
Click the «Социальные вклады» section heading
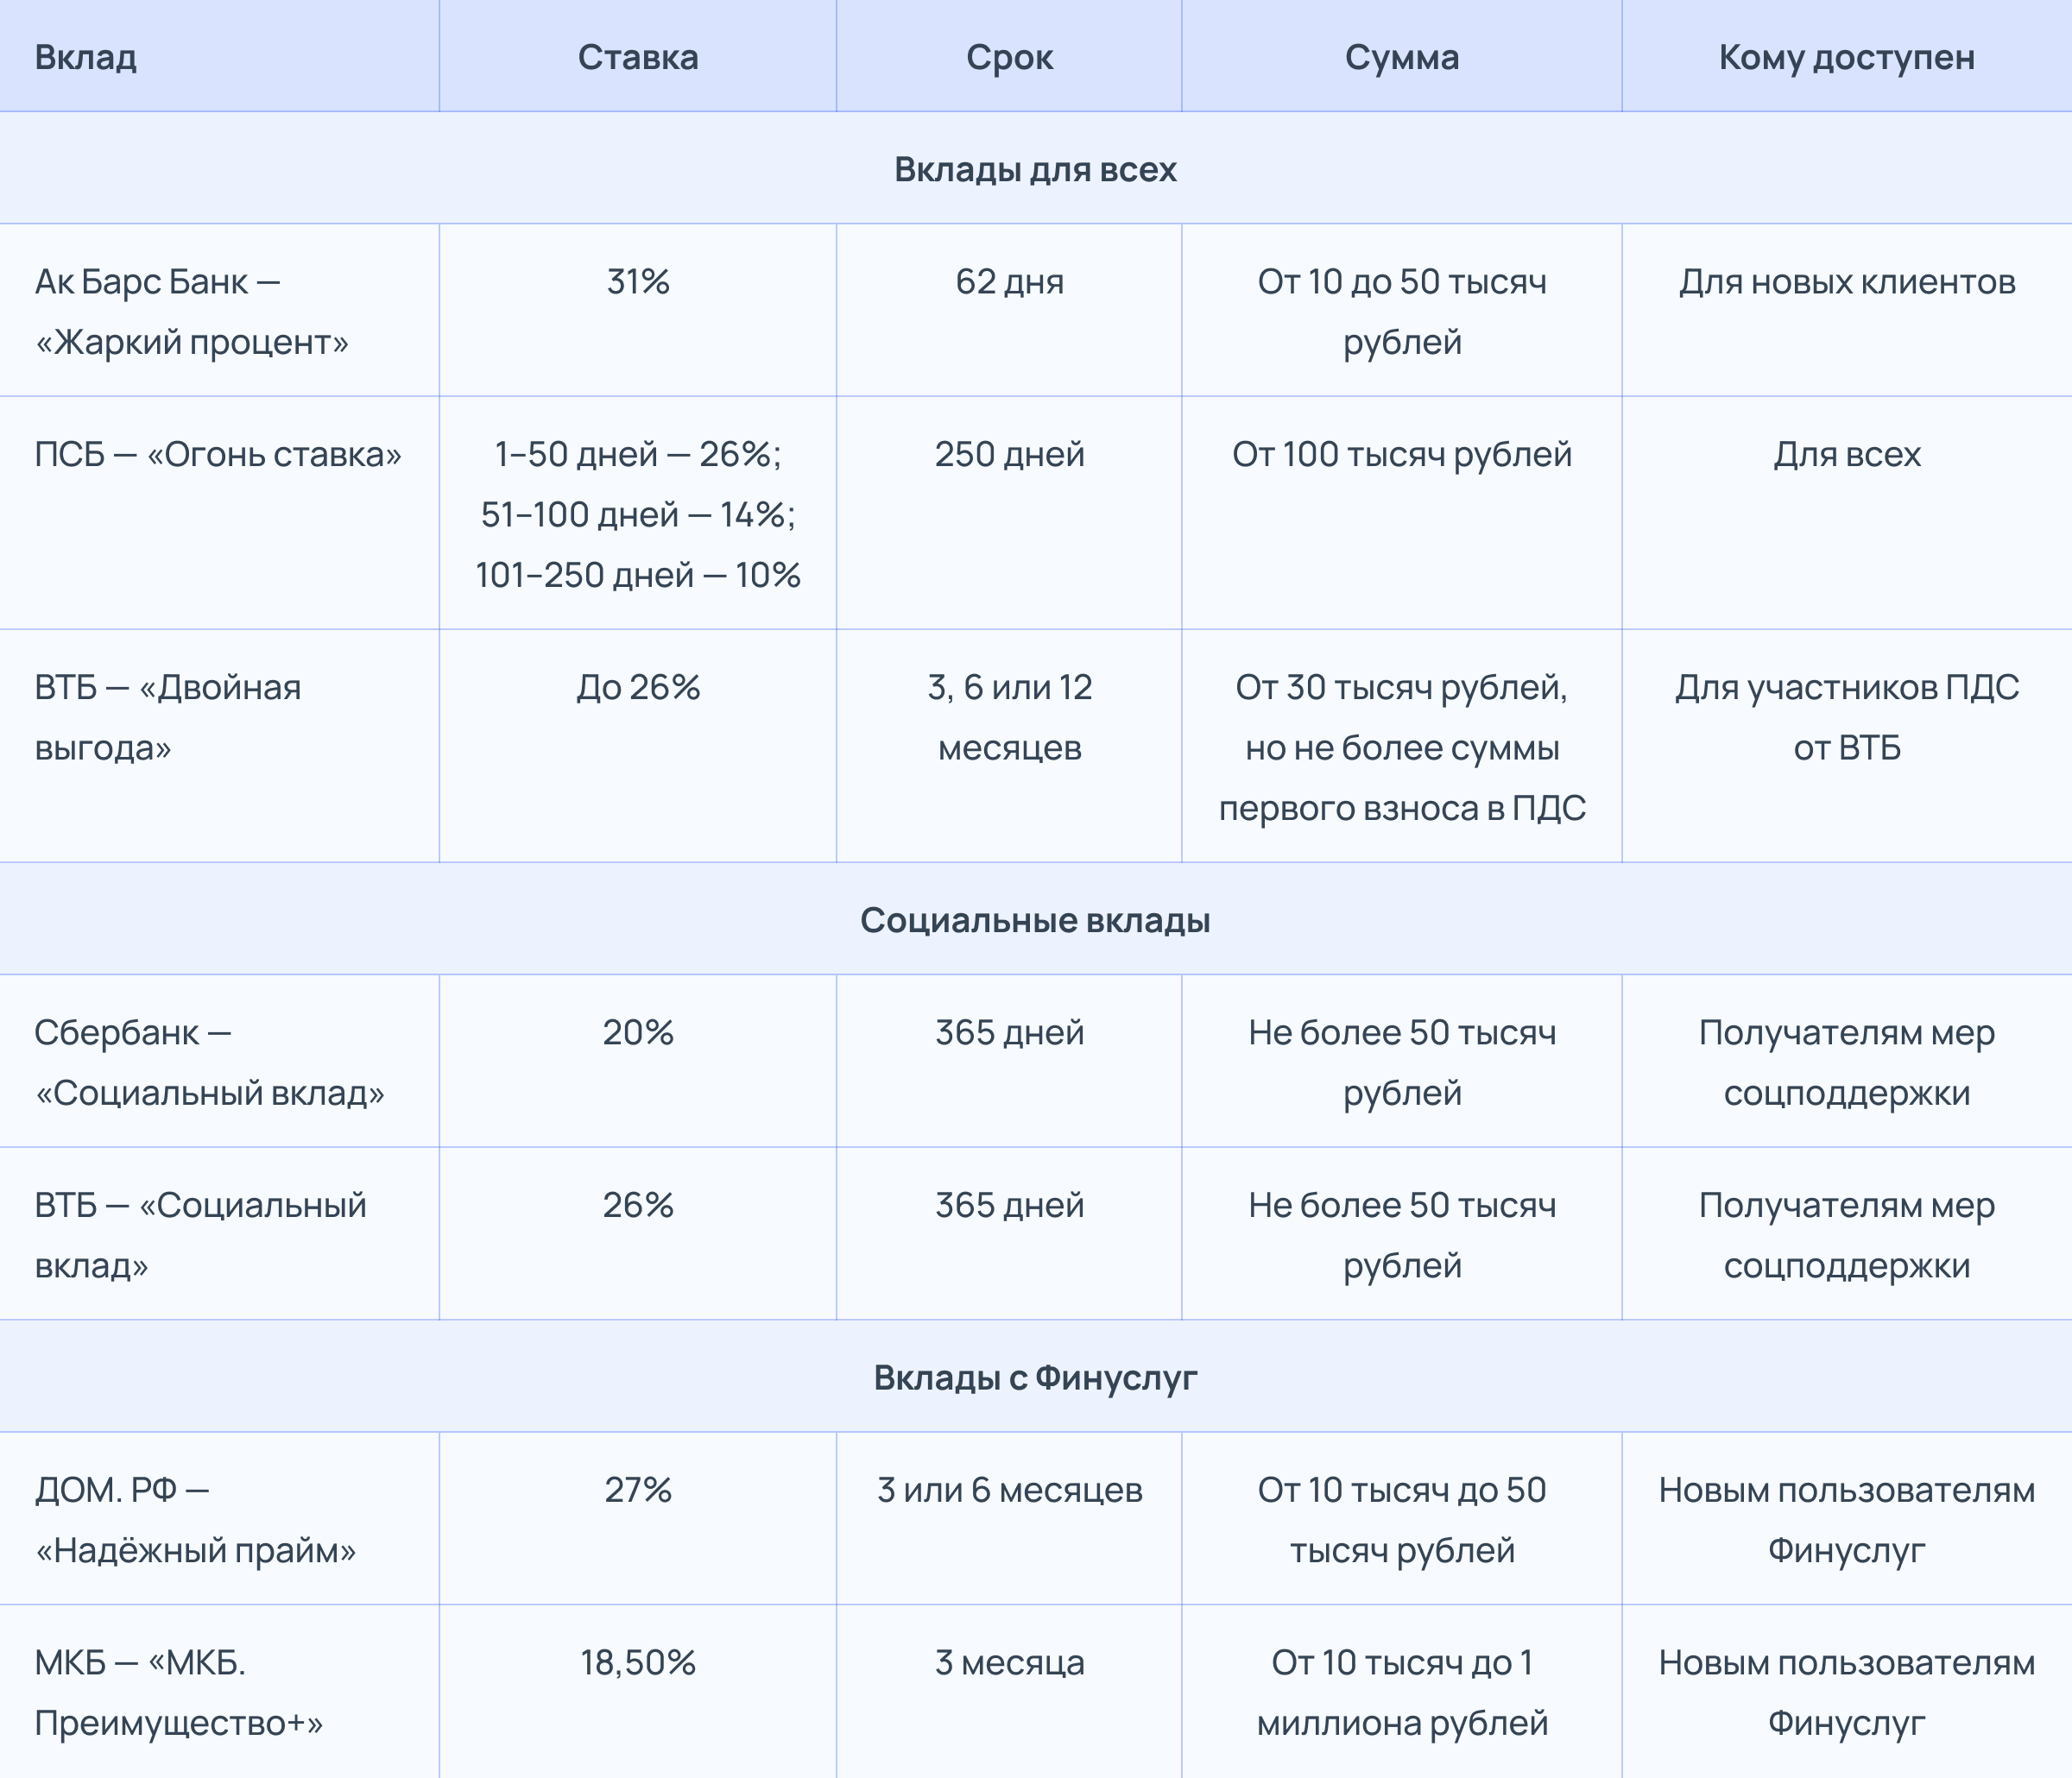(1035, 920)
